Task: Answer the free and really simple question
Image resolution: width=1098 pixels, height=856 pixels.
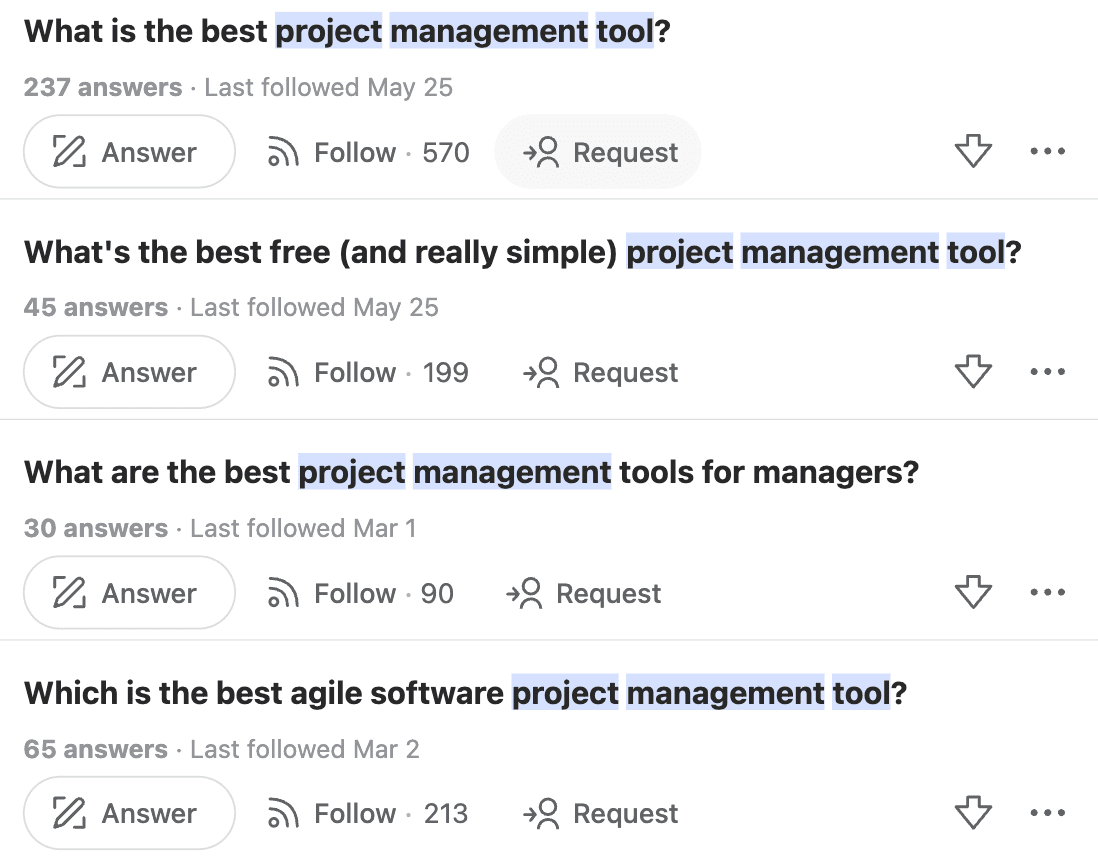Action: click(x=129, y=372)
